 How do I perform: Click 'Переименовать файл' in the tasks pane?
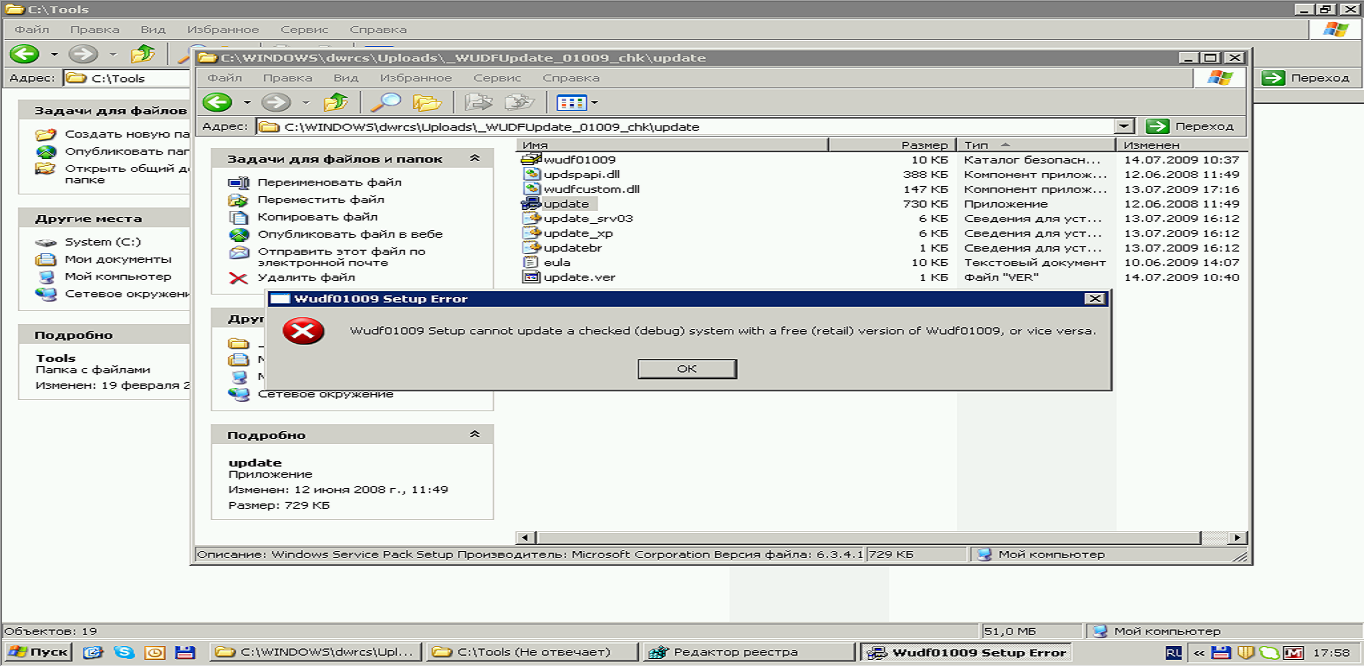pyautogui.click(x=329, y=182)
